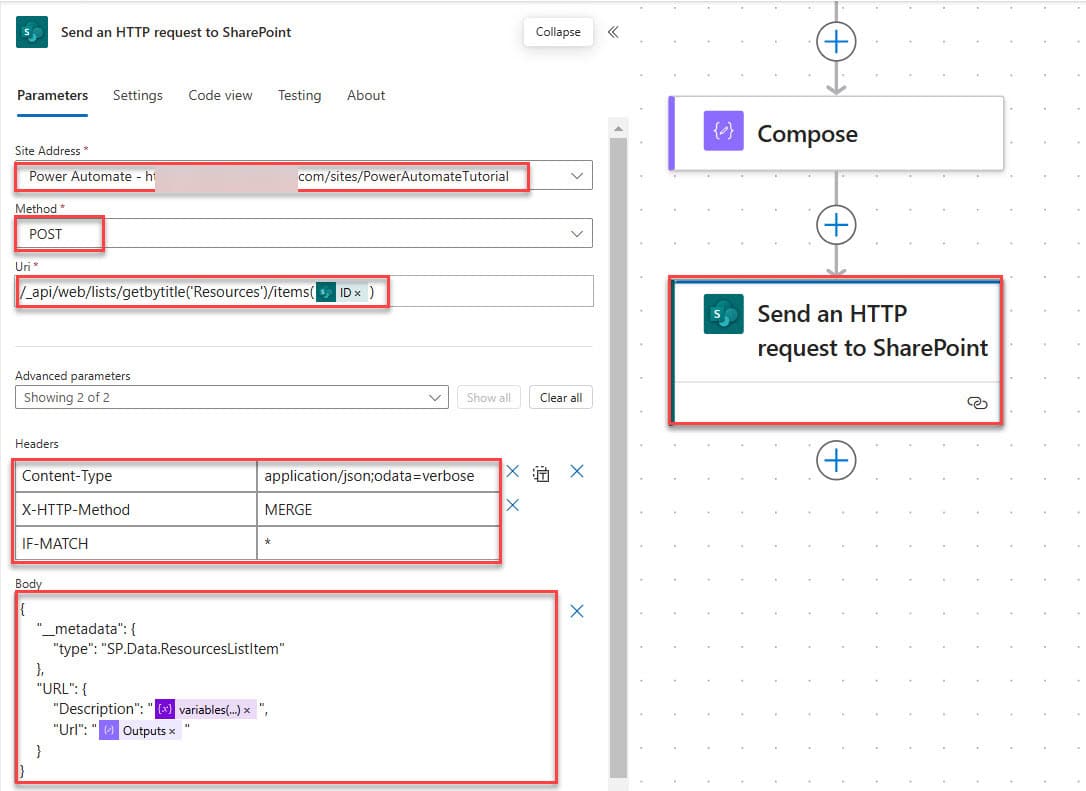Insert step between Compose and HTTP request
This screenshot has height=791, width=1086.
click(836, 225)
